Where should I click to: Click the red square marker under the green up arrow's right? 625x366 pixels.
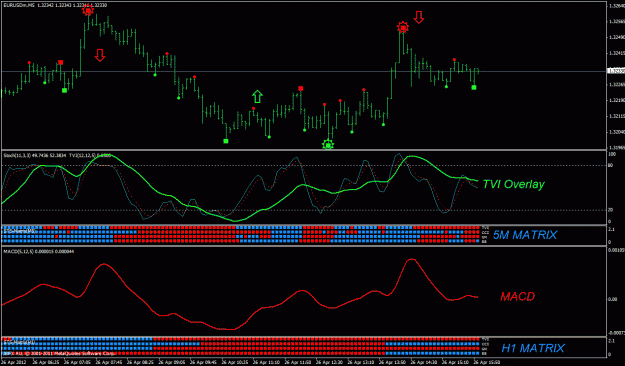[x=301, y=89]
